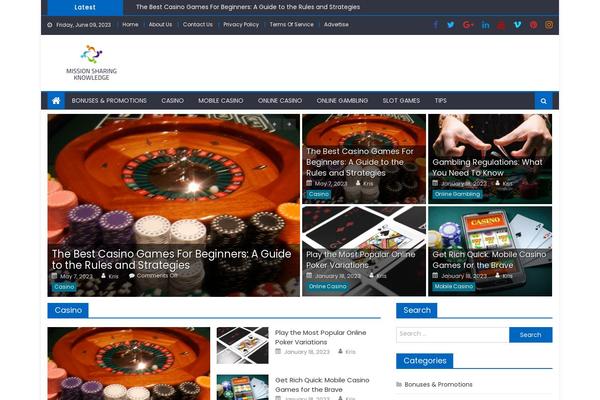Click the home icon in navigation bar
The width and height of the screenshot is (600, 400).
[x=56, y=101]
